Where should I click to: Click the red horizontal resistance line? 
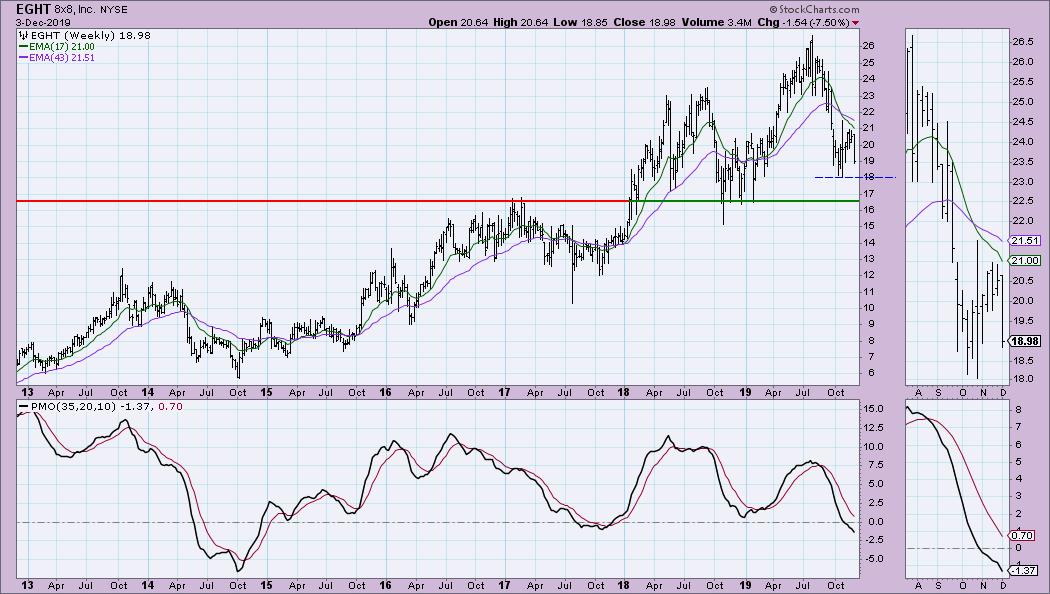(x=323, y=201)
